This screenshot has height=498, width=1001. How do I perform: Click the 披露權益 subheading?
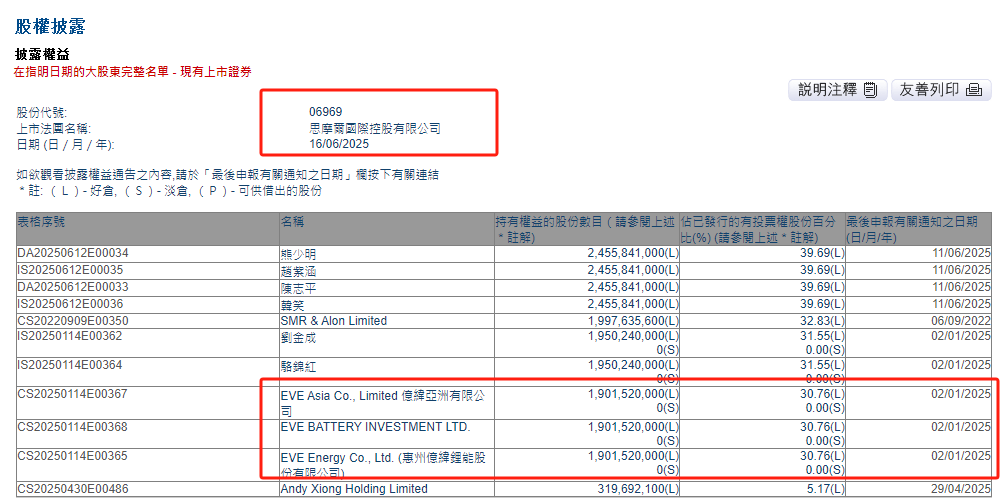point(41,55)
